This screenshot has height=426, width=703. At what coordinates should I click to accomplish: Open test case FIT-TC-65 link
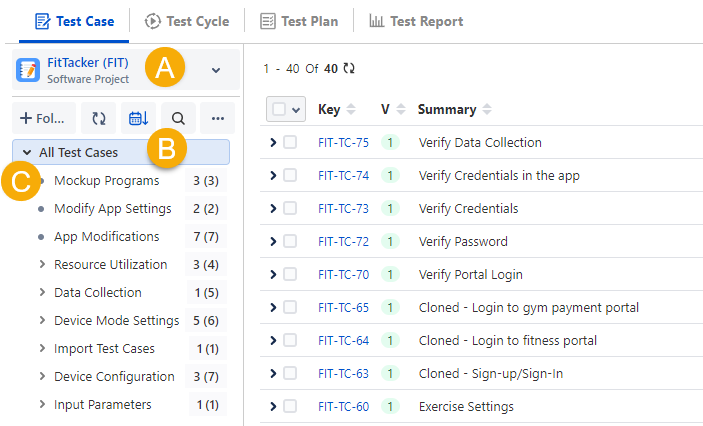coord(343,308)
